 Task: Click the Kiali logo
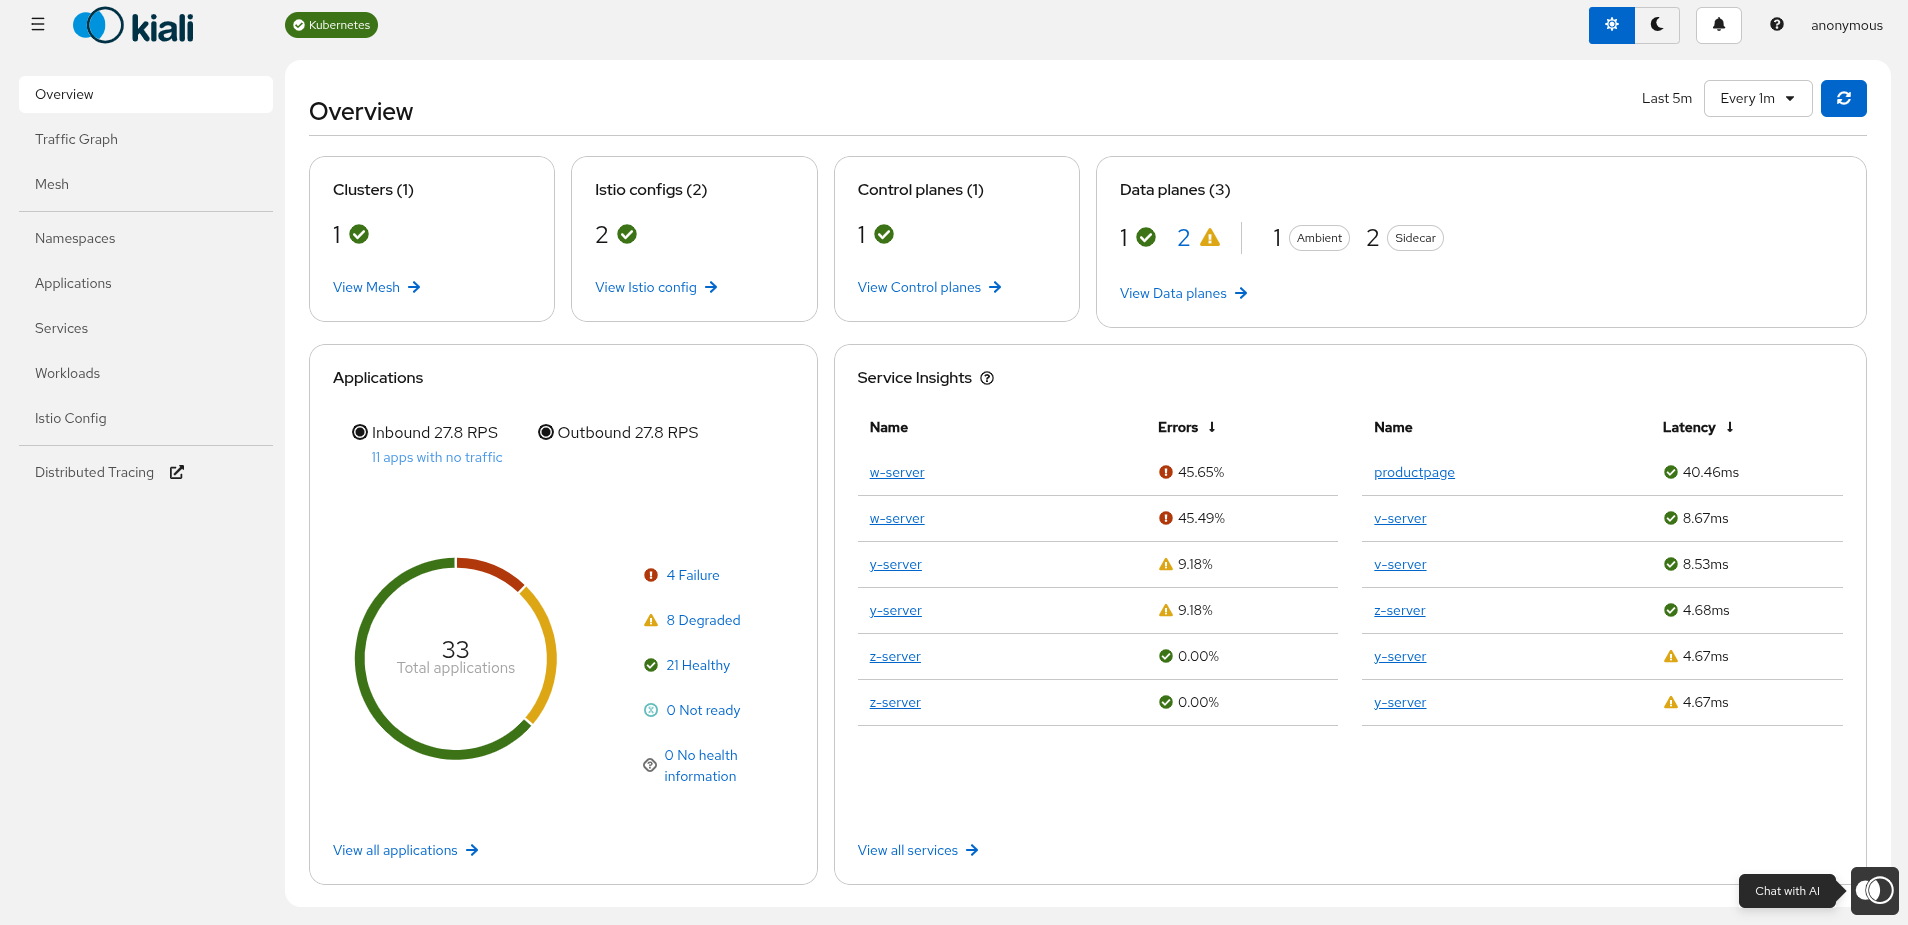click(x=134, y=26)
